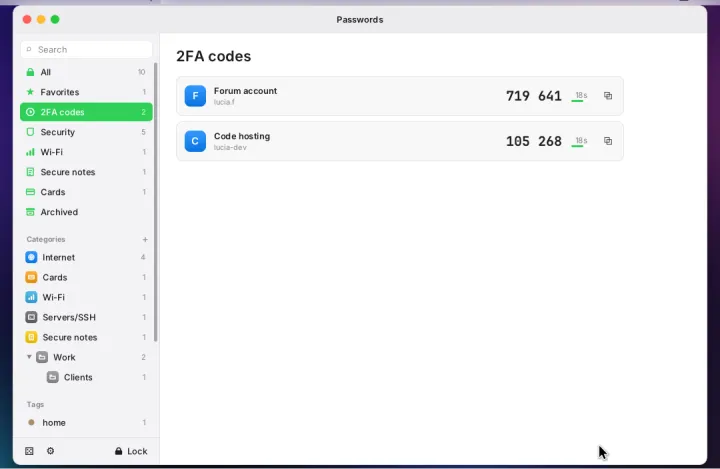Lock the password vault
Viewport: 720px width, 469px height.
point(131,451)
